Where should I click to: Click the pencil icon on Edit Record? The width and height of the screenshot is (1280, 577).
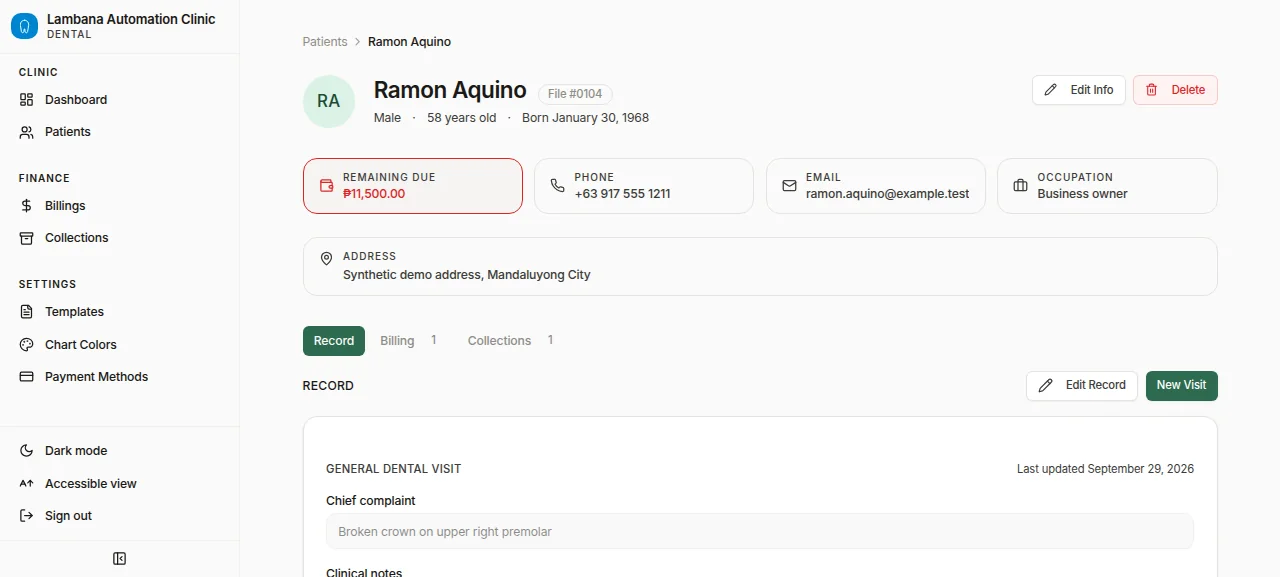click(x=1045, y=385)
